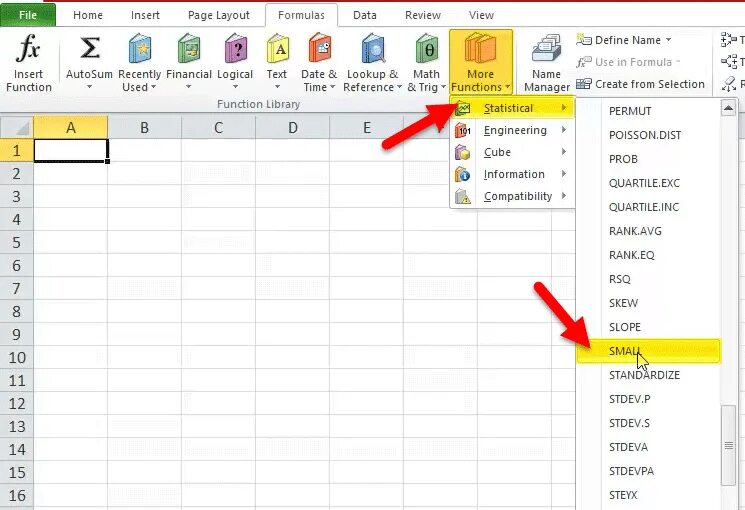Expand the Information submenu arrow
The width and height of the screenshot is (745, 510).
click(x=564, y=174)
